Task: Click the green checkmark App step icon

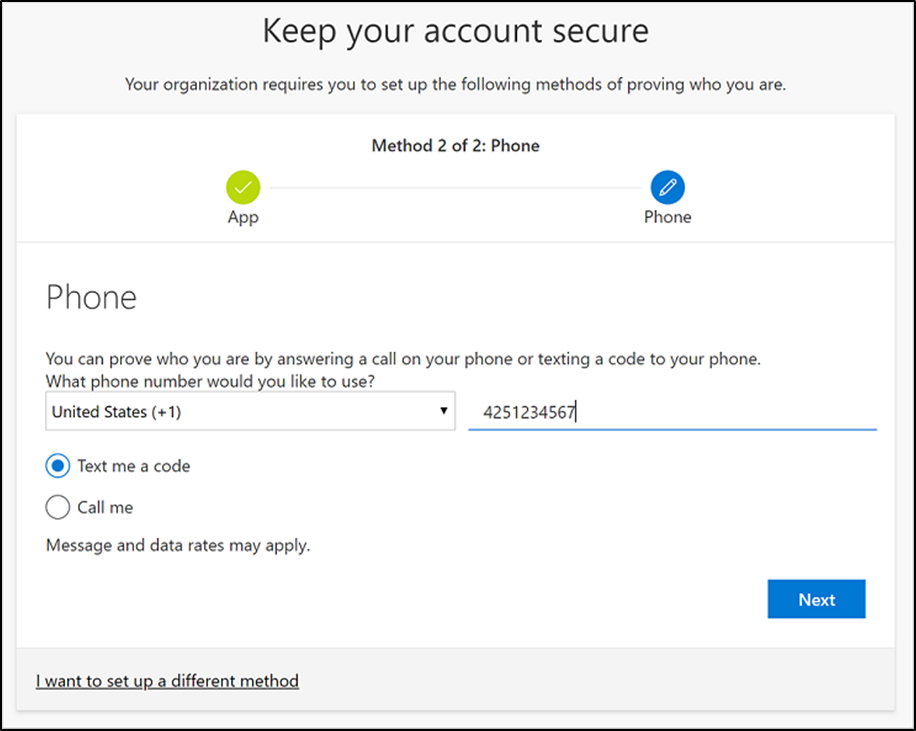Action: point(243,187)
